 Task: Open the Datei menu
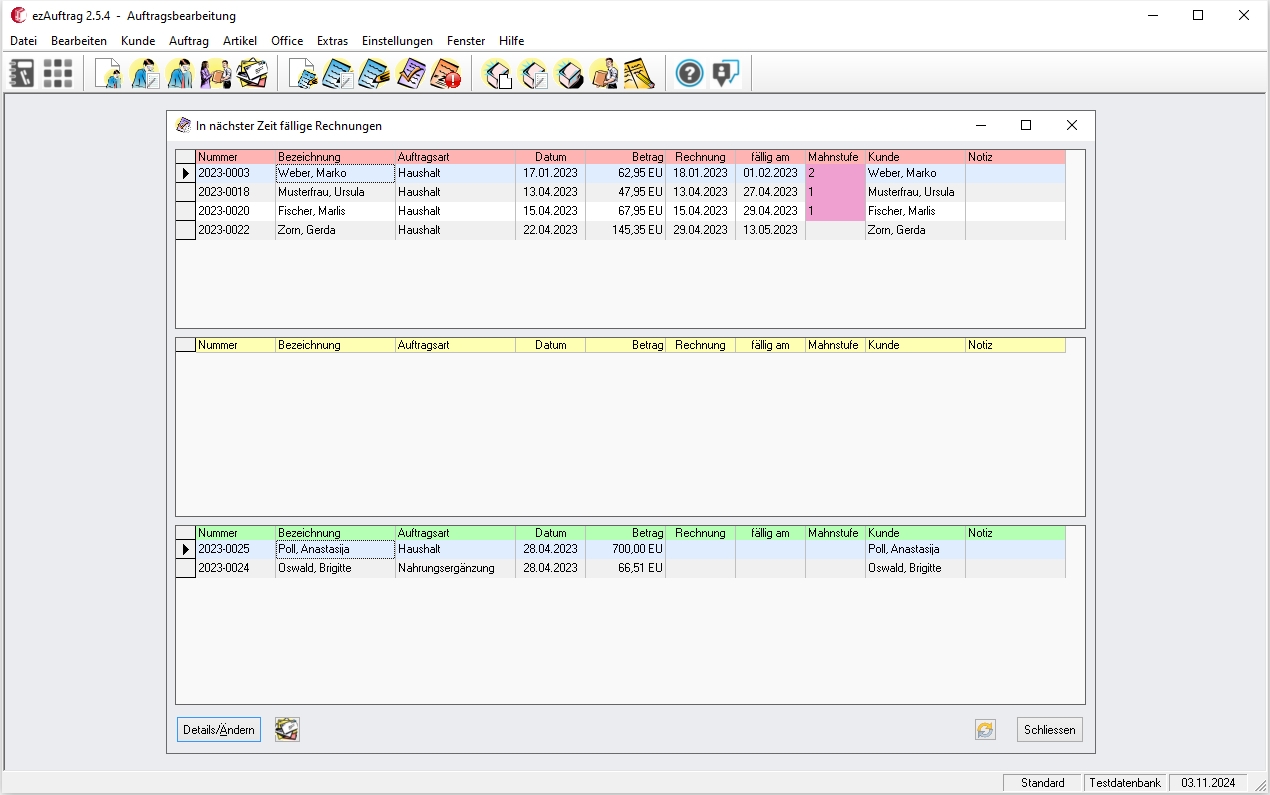point(23,41)
